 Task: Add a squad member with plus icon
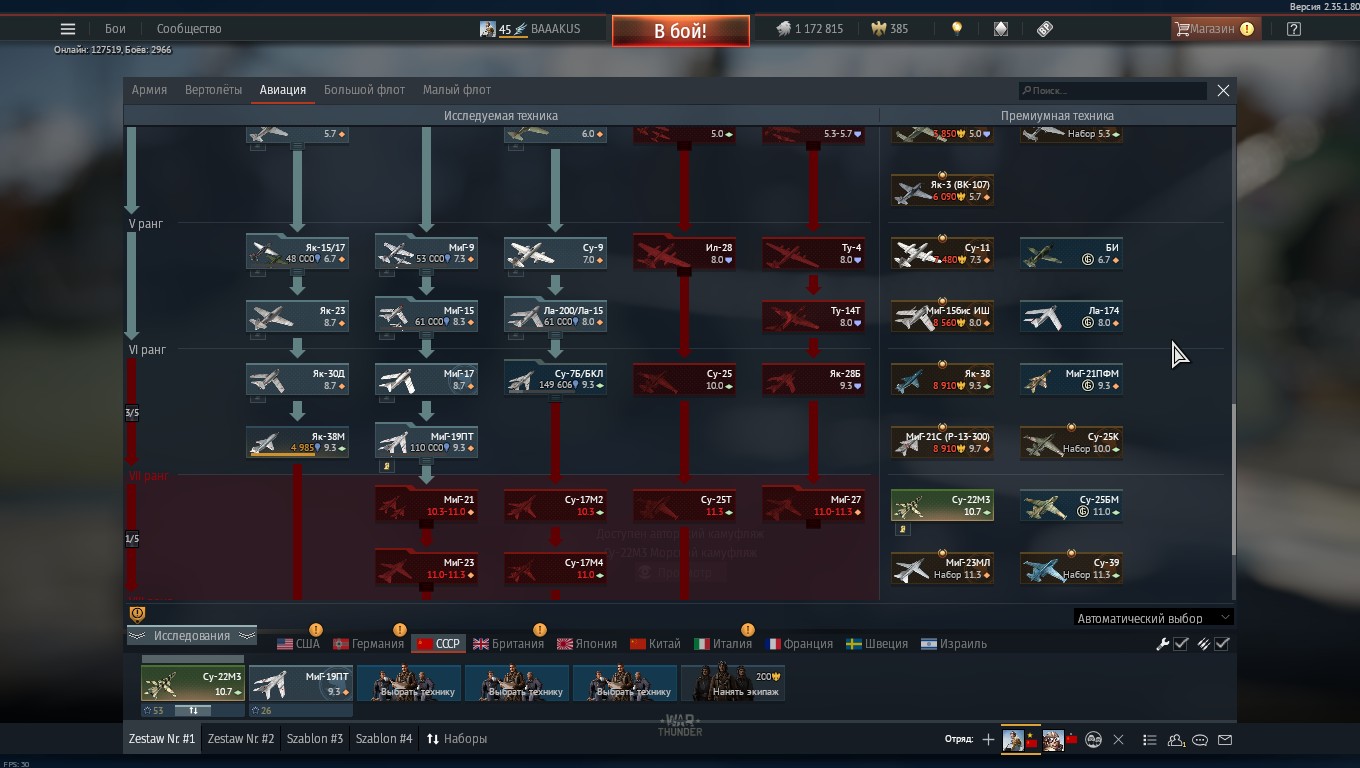988,740
